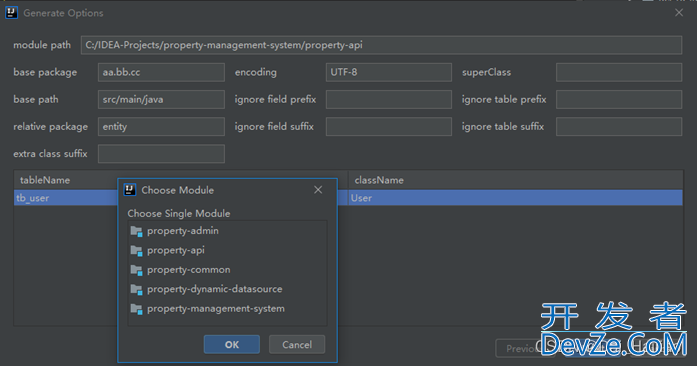Cancel the Choose Module dialog
The width and height of the screenshot is (697, 366).
(297, 345)
